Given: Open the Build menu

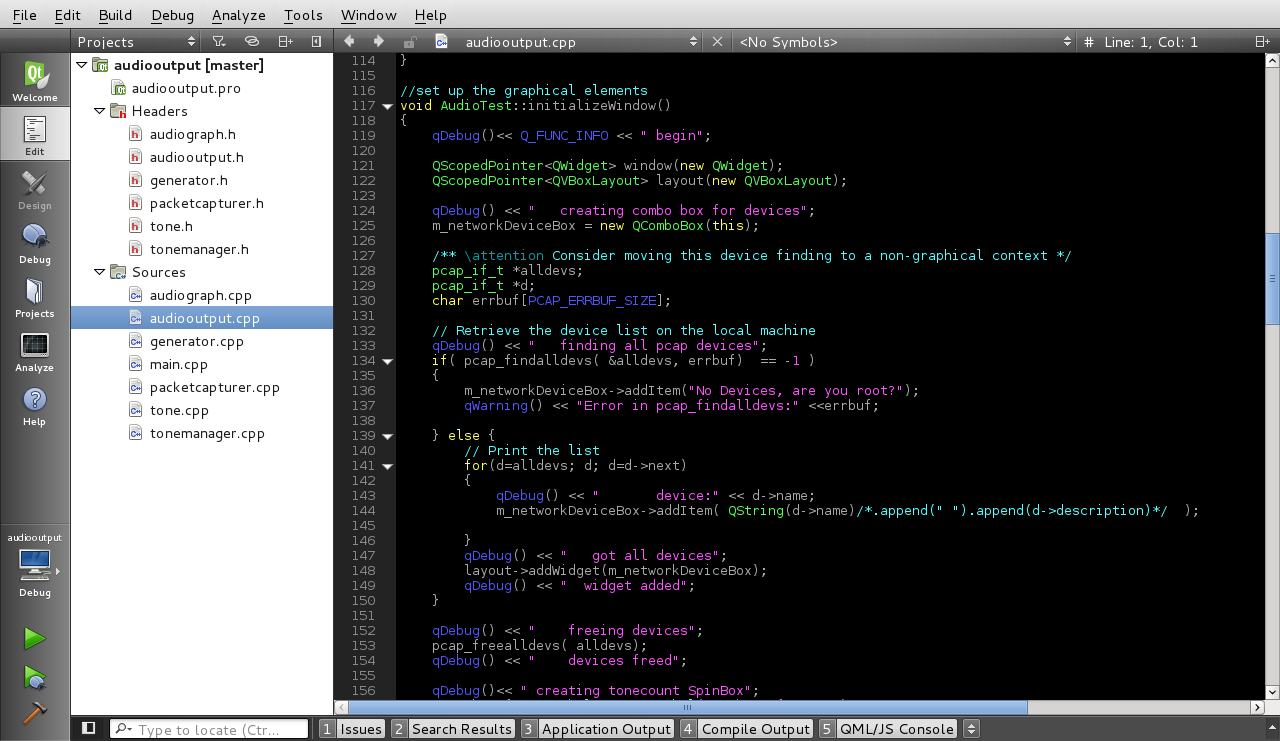Looking at the screenshot, I should 115,15.
